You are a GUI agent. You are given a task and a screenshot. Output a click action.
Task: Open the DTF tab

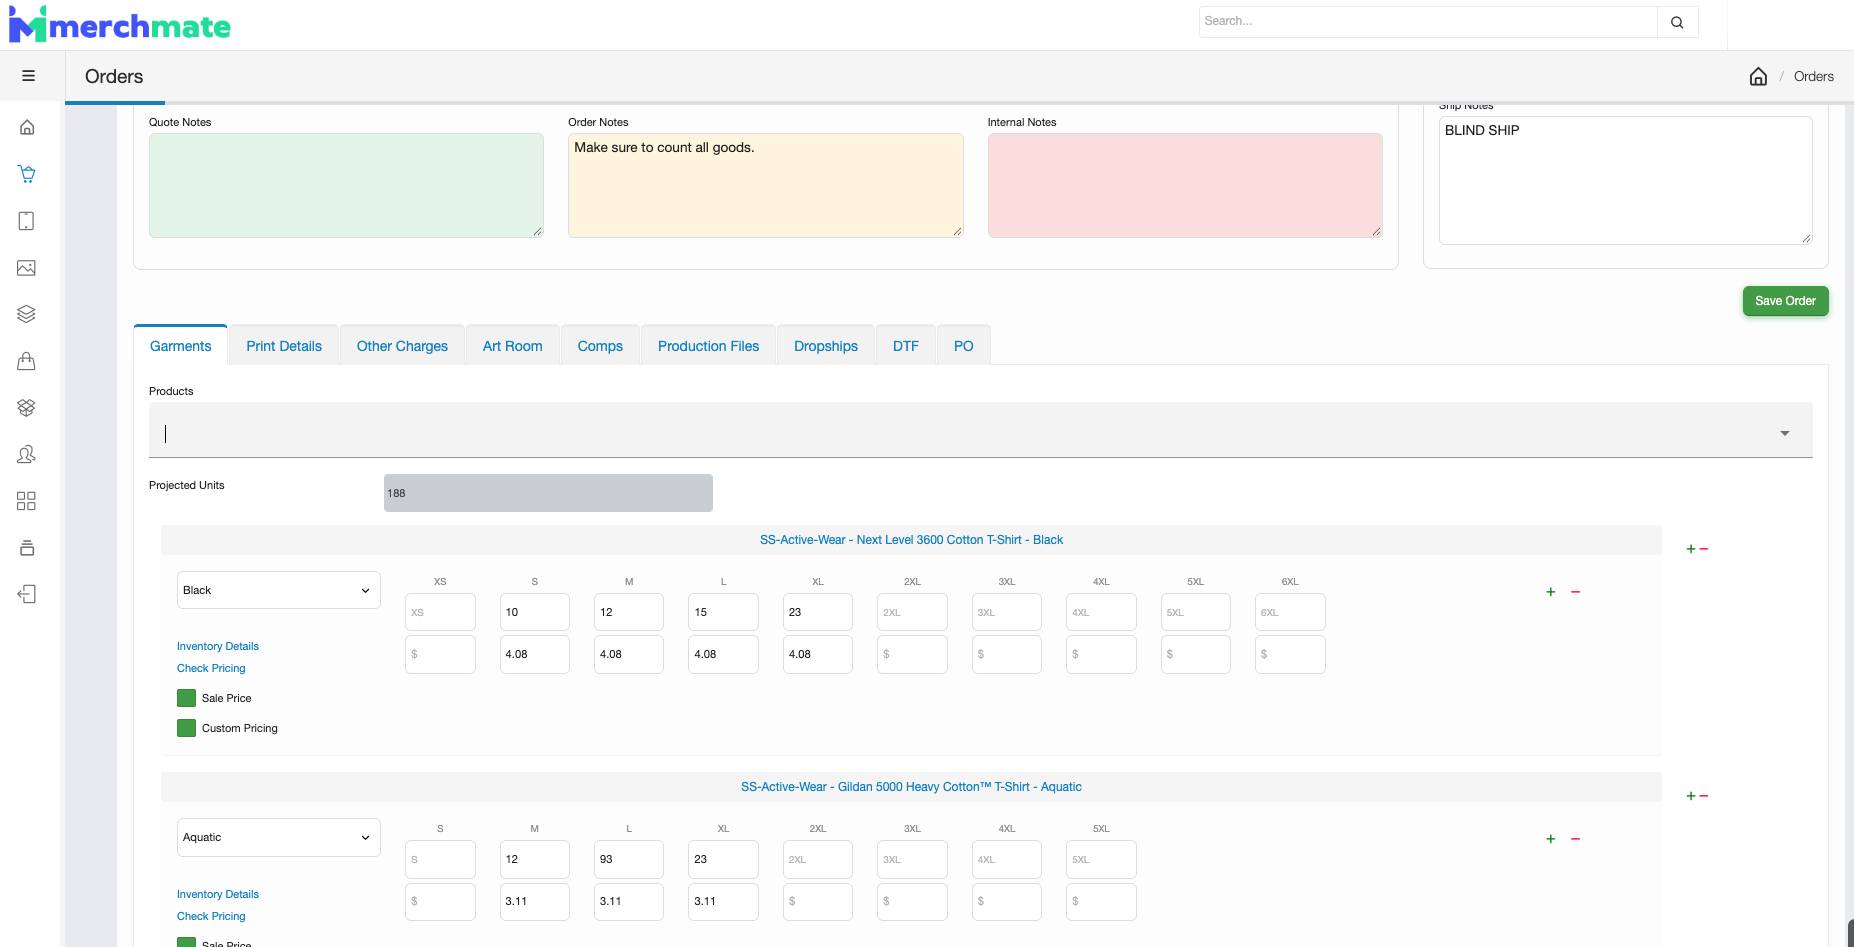click(906, 346)
